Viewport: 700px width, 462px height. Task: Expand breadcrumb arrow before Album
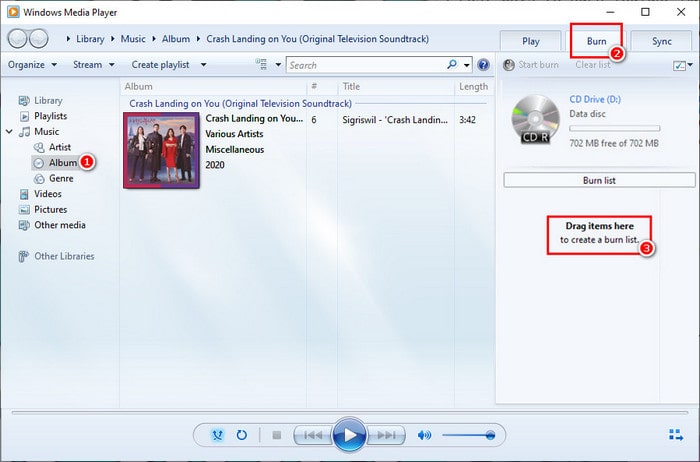coord(154,39)
